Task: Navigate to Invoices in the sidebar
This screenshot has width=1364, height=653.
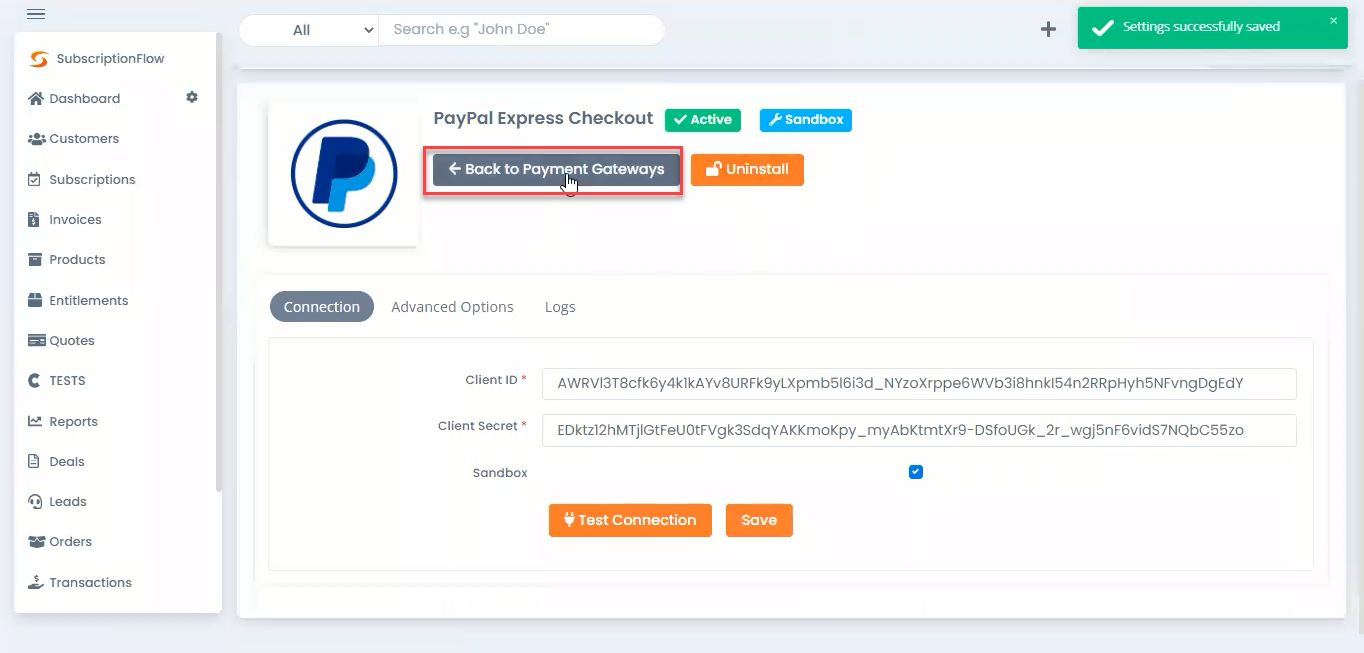Action: (75, 220)
